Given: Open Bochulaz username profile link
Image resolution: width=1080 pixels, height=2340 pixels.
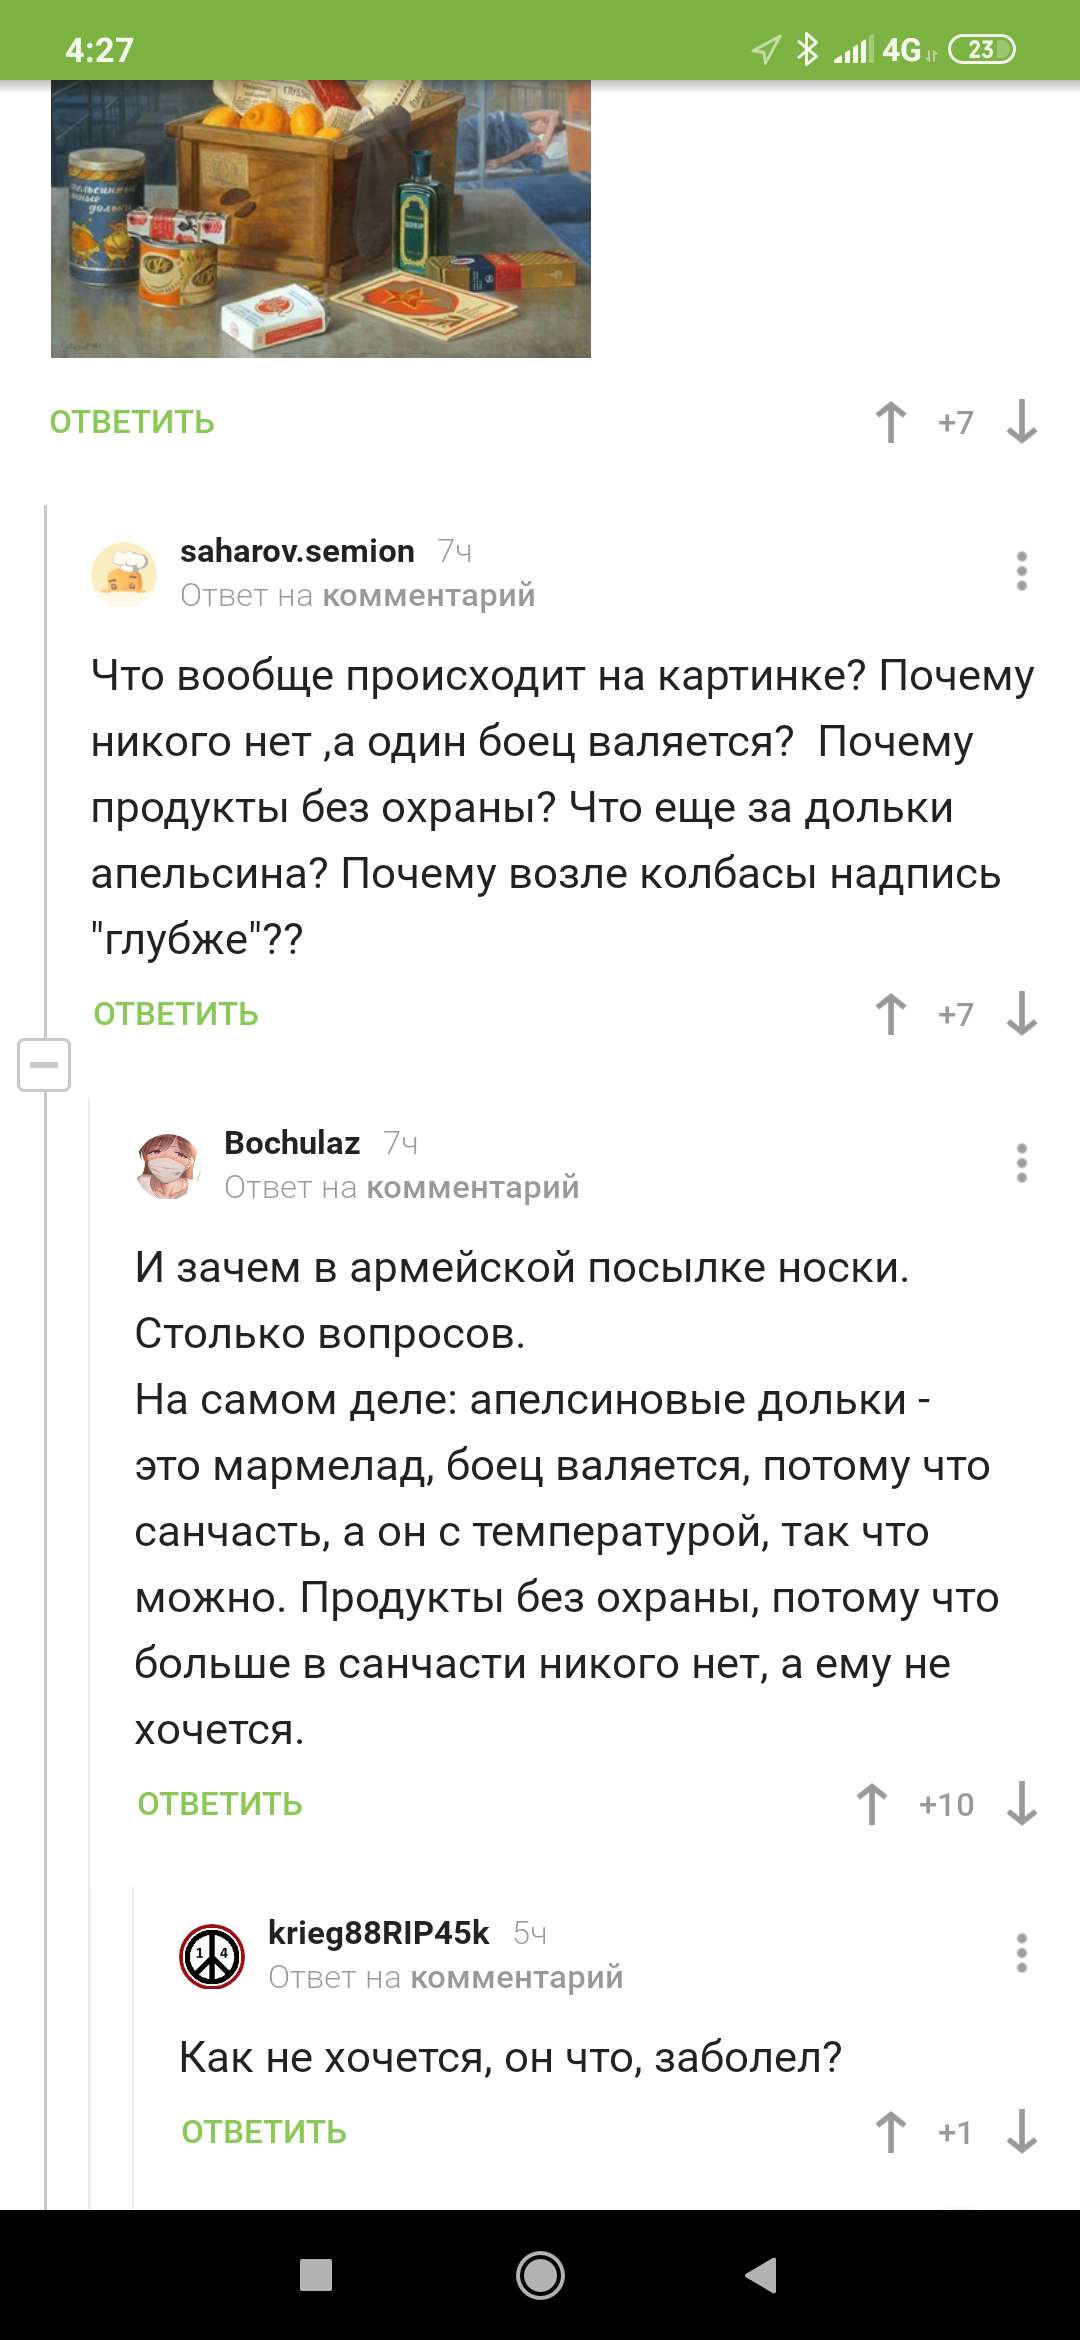Looking at the screenshot, I should coord(292,1142).
